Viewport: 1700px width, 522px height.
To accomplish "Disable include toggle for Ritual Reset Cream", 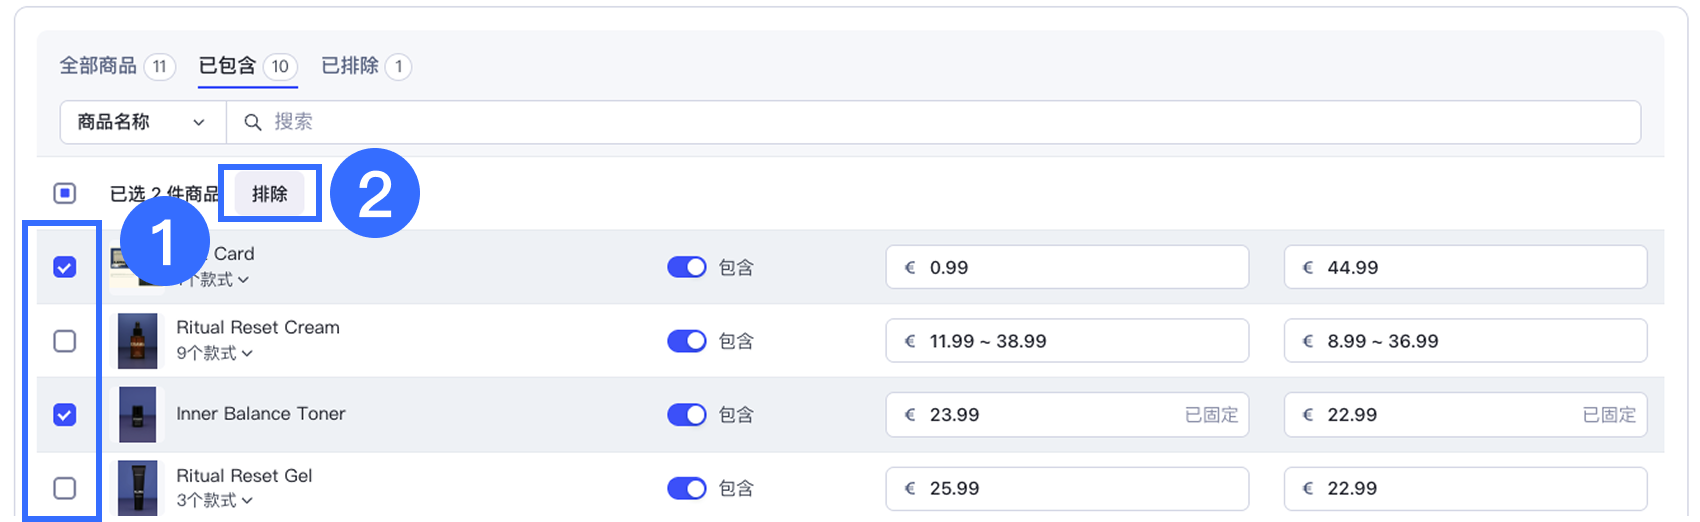I will click(x=686, y=341).
